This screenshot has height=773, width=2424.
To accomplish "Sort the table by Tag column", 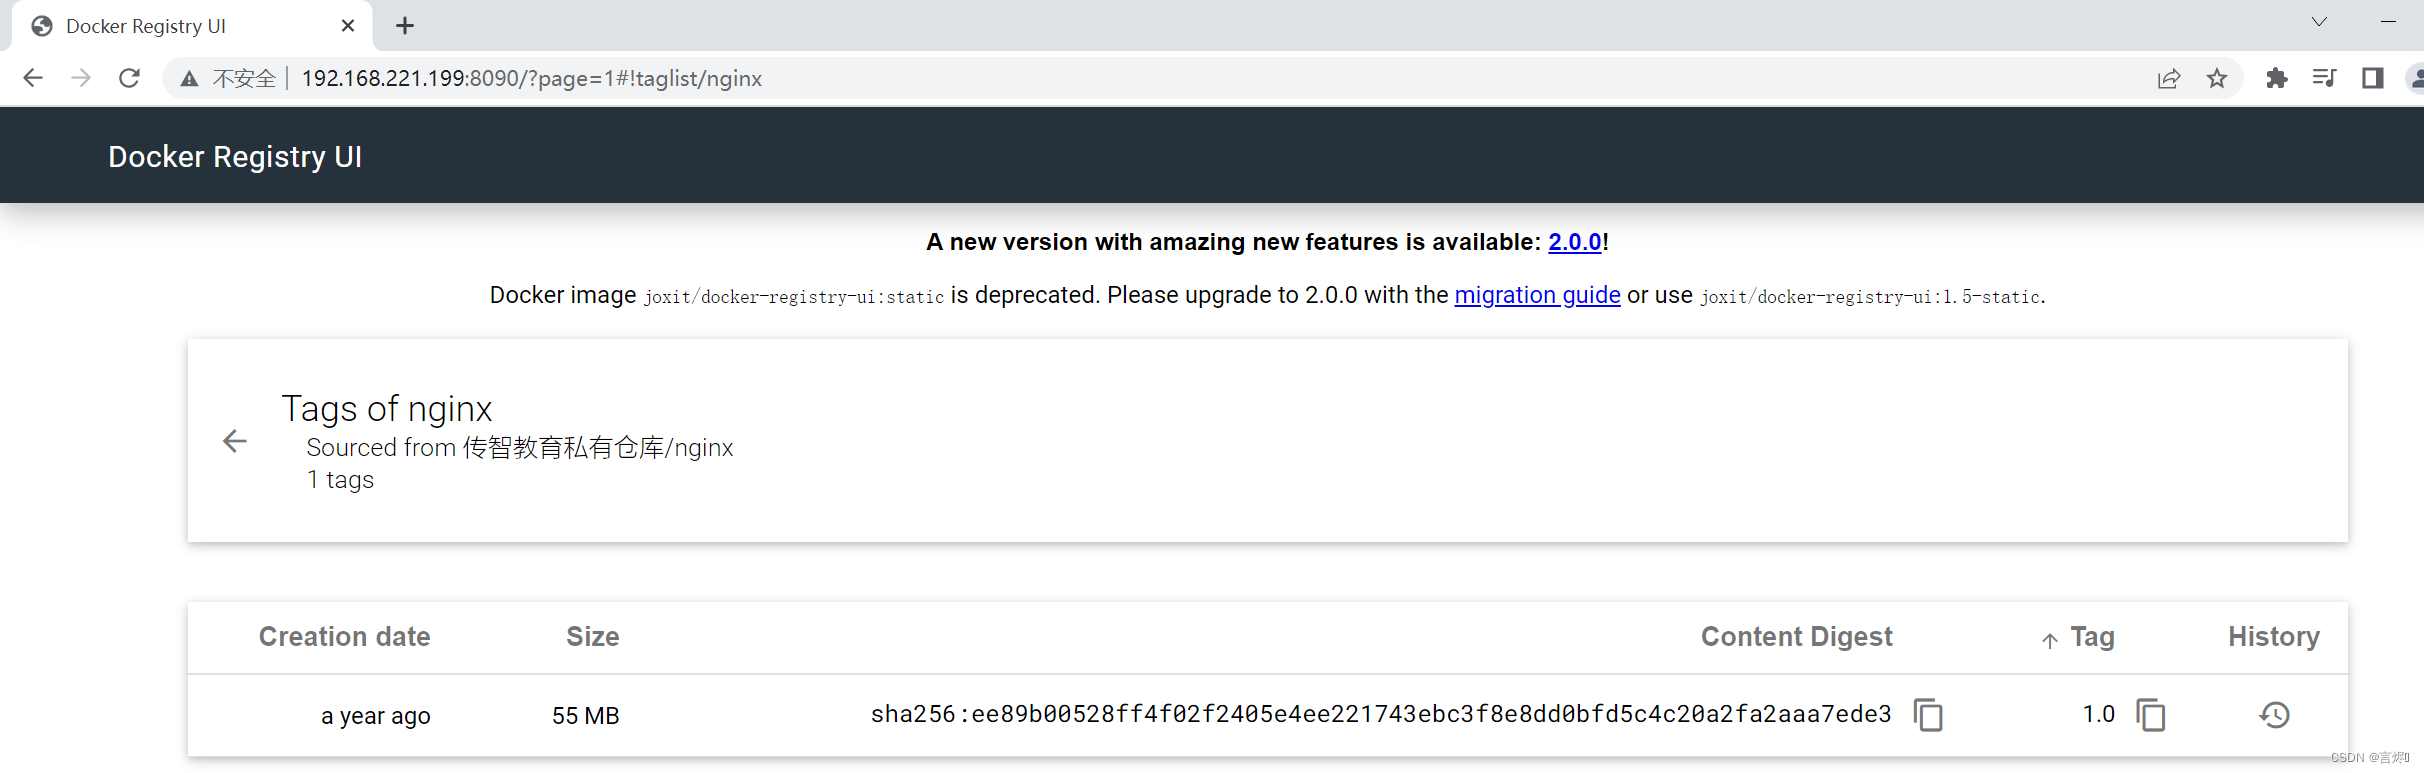I will click(x=2090, y=637).
